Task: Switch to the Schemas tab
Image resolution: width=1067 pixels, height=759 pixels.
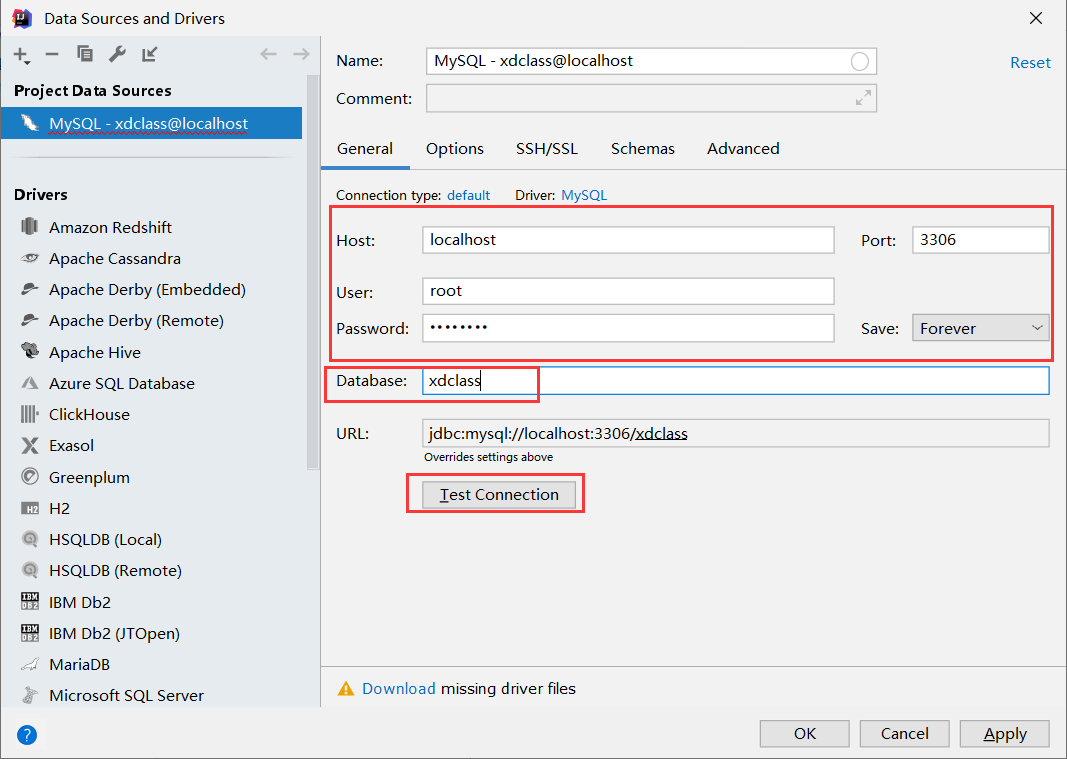Action: [x=642, y=148]
